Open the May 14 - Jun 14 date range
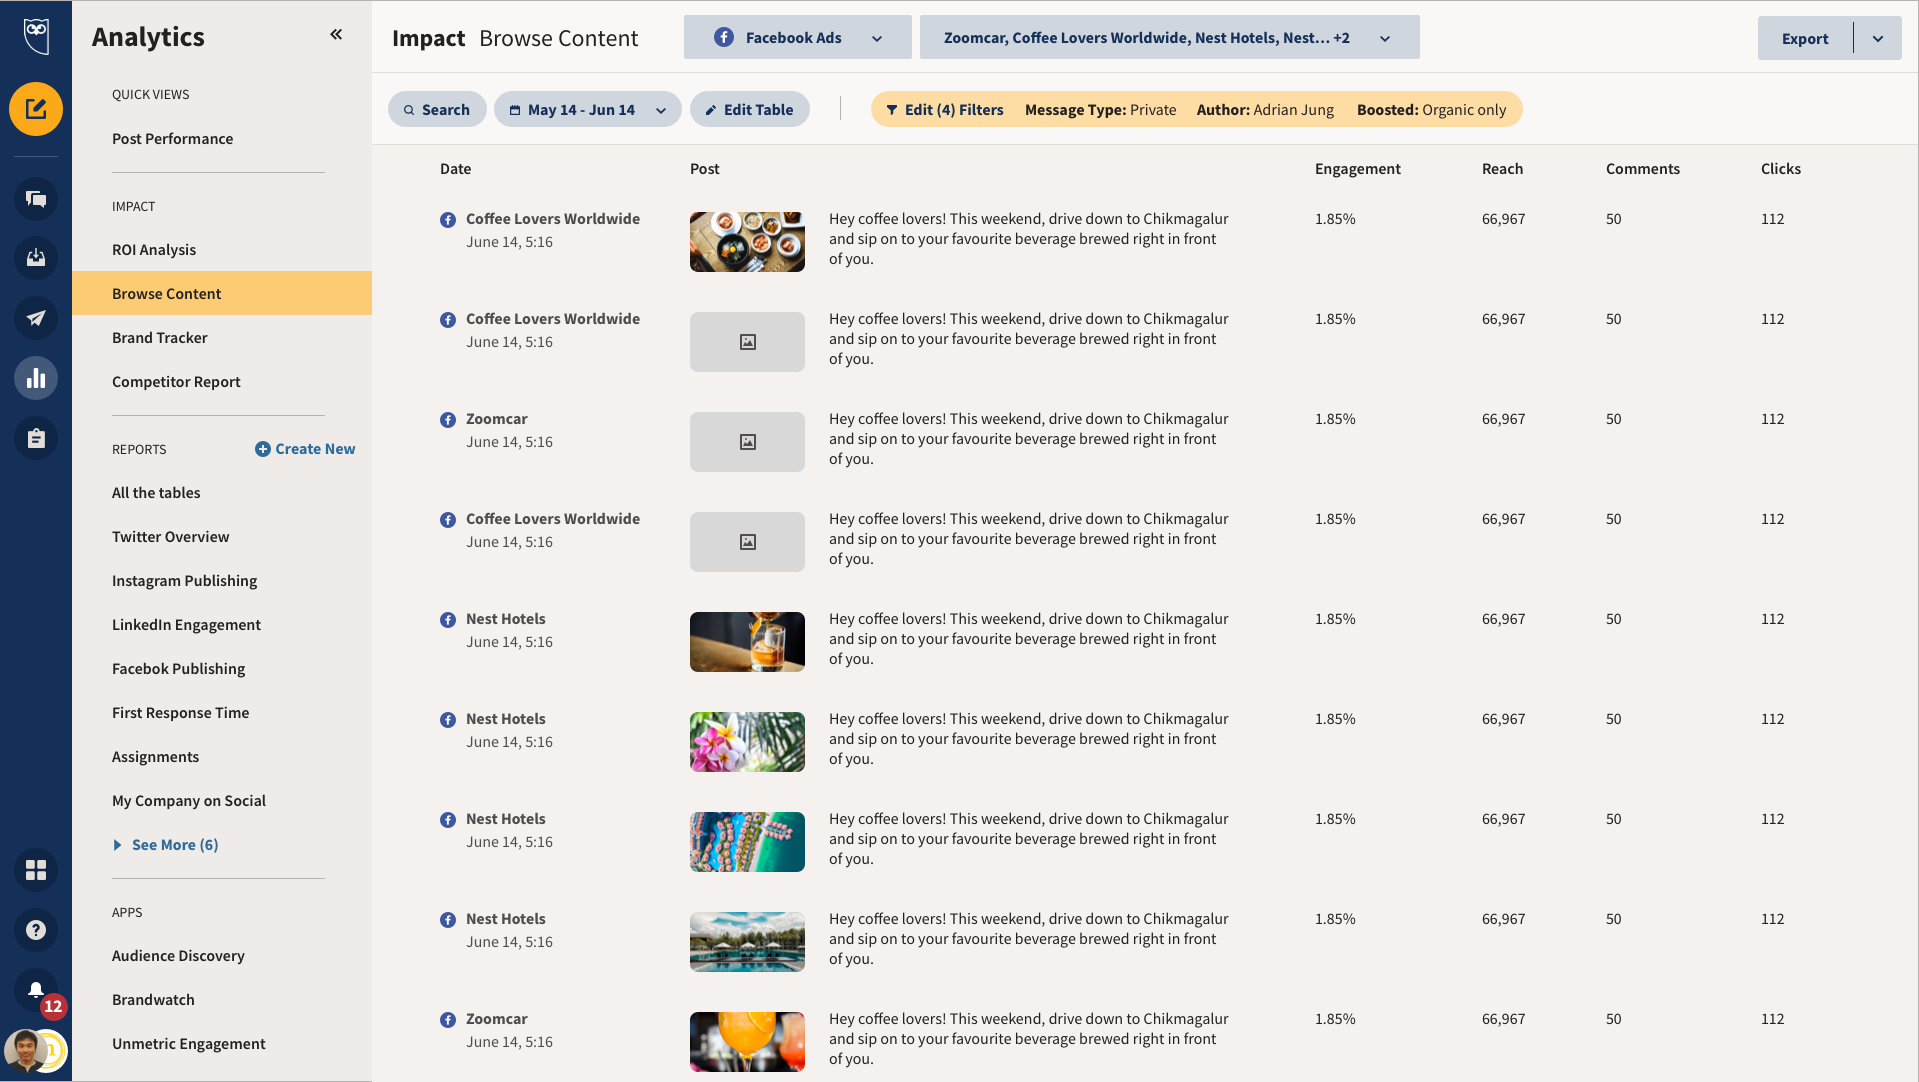 click(x=588, y=109)
